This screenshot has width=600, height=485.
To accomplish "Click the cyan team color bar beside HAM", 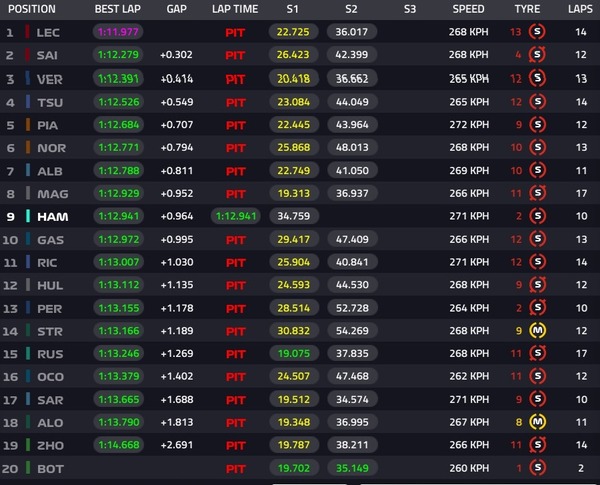I will click(28, 216).
